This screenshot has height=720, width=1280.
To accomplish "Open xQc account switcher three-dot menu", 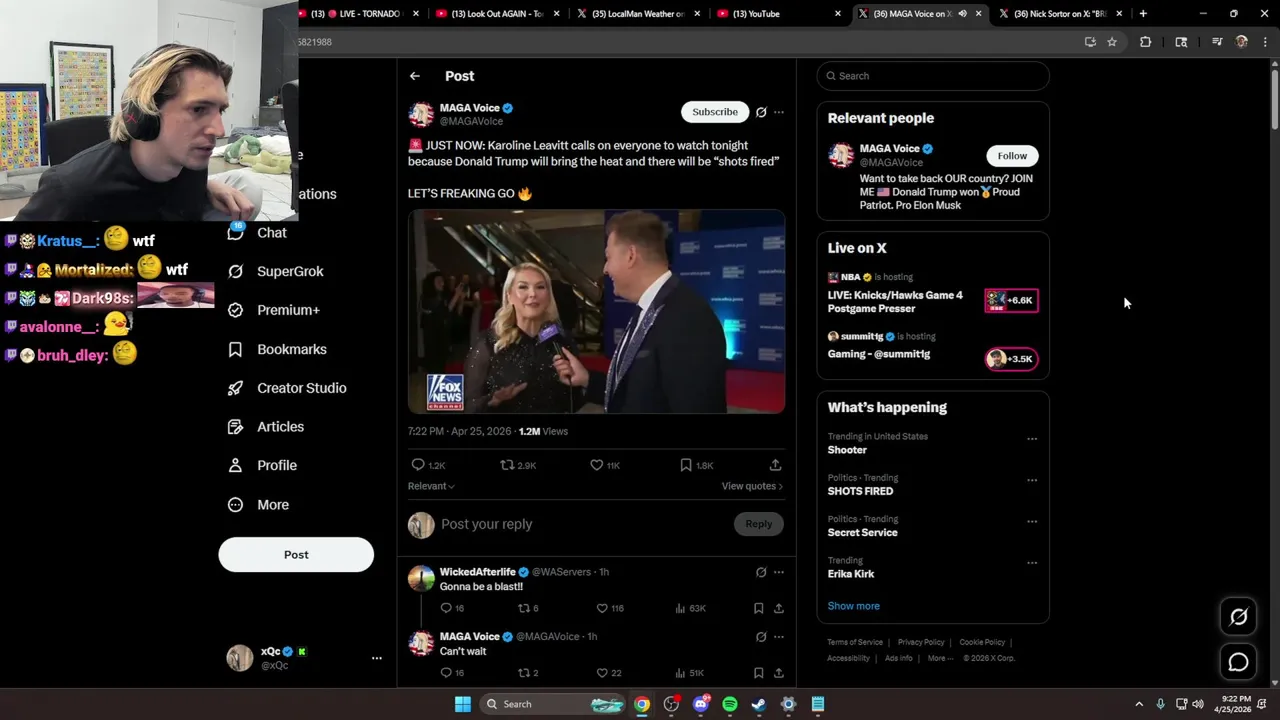I will click(x=377, y=658).
